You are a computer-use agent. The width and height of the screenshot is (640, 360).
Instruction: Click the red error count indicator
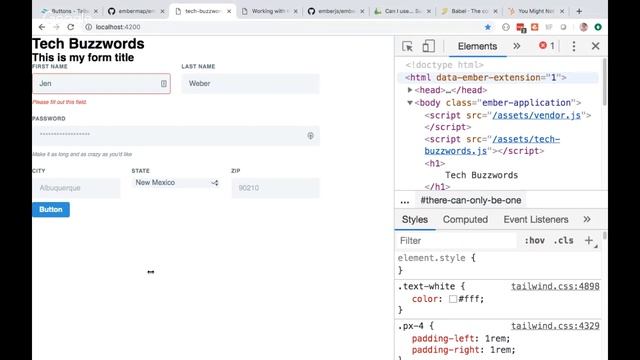click(x=547, y=46)
